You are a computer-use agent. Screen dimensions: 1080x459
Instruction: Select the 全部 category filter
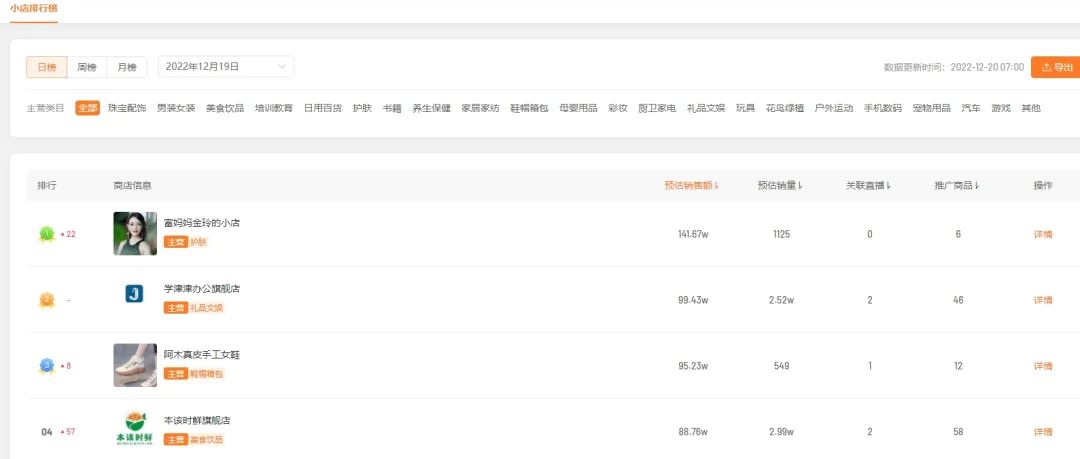coord(87,108)
